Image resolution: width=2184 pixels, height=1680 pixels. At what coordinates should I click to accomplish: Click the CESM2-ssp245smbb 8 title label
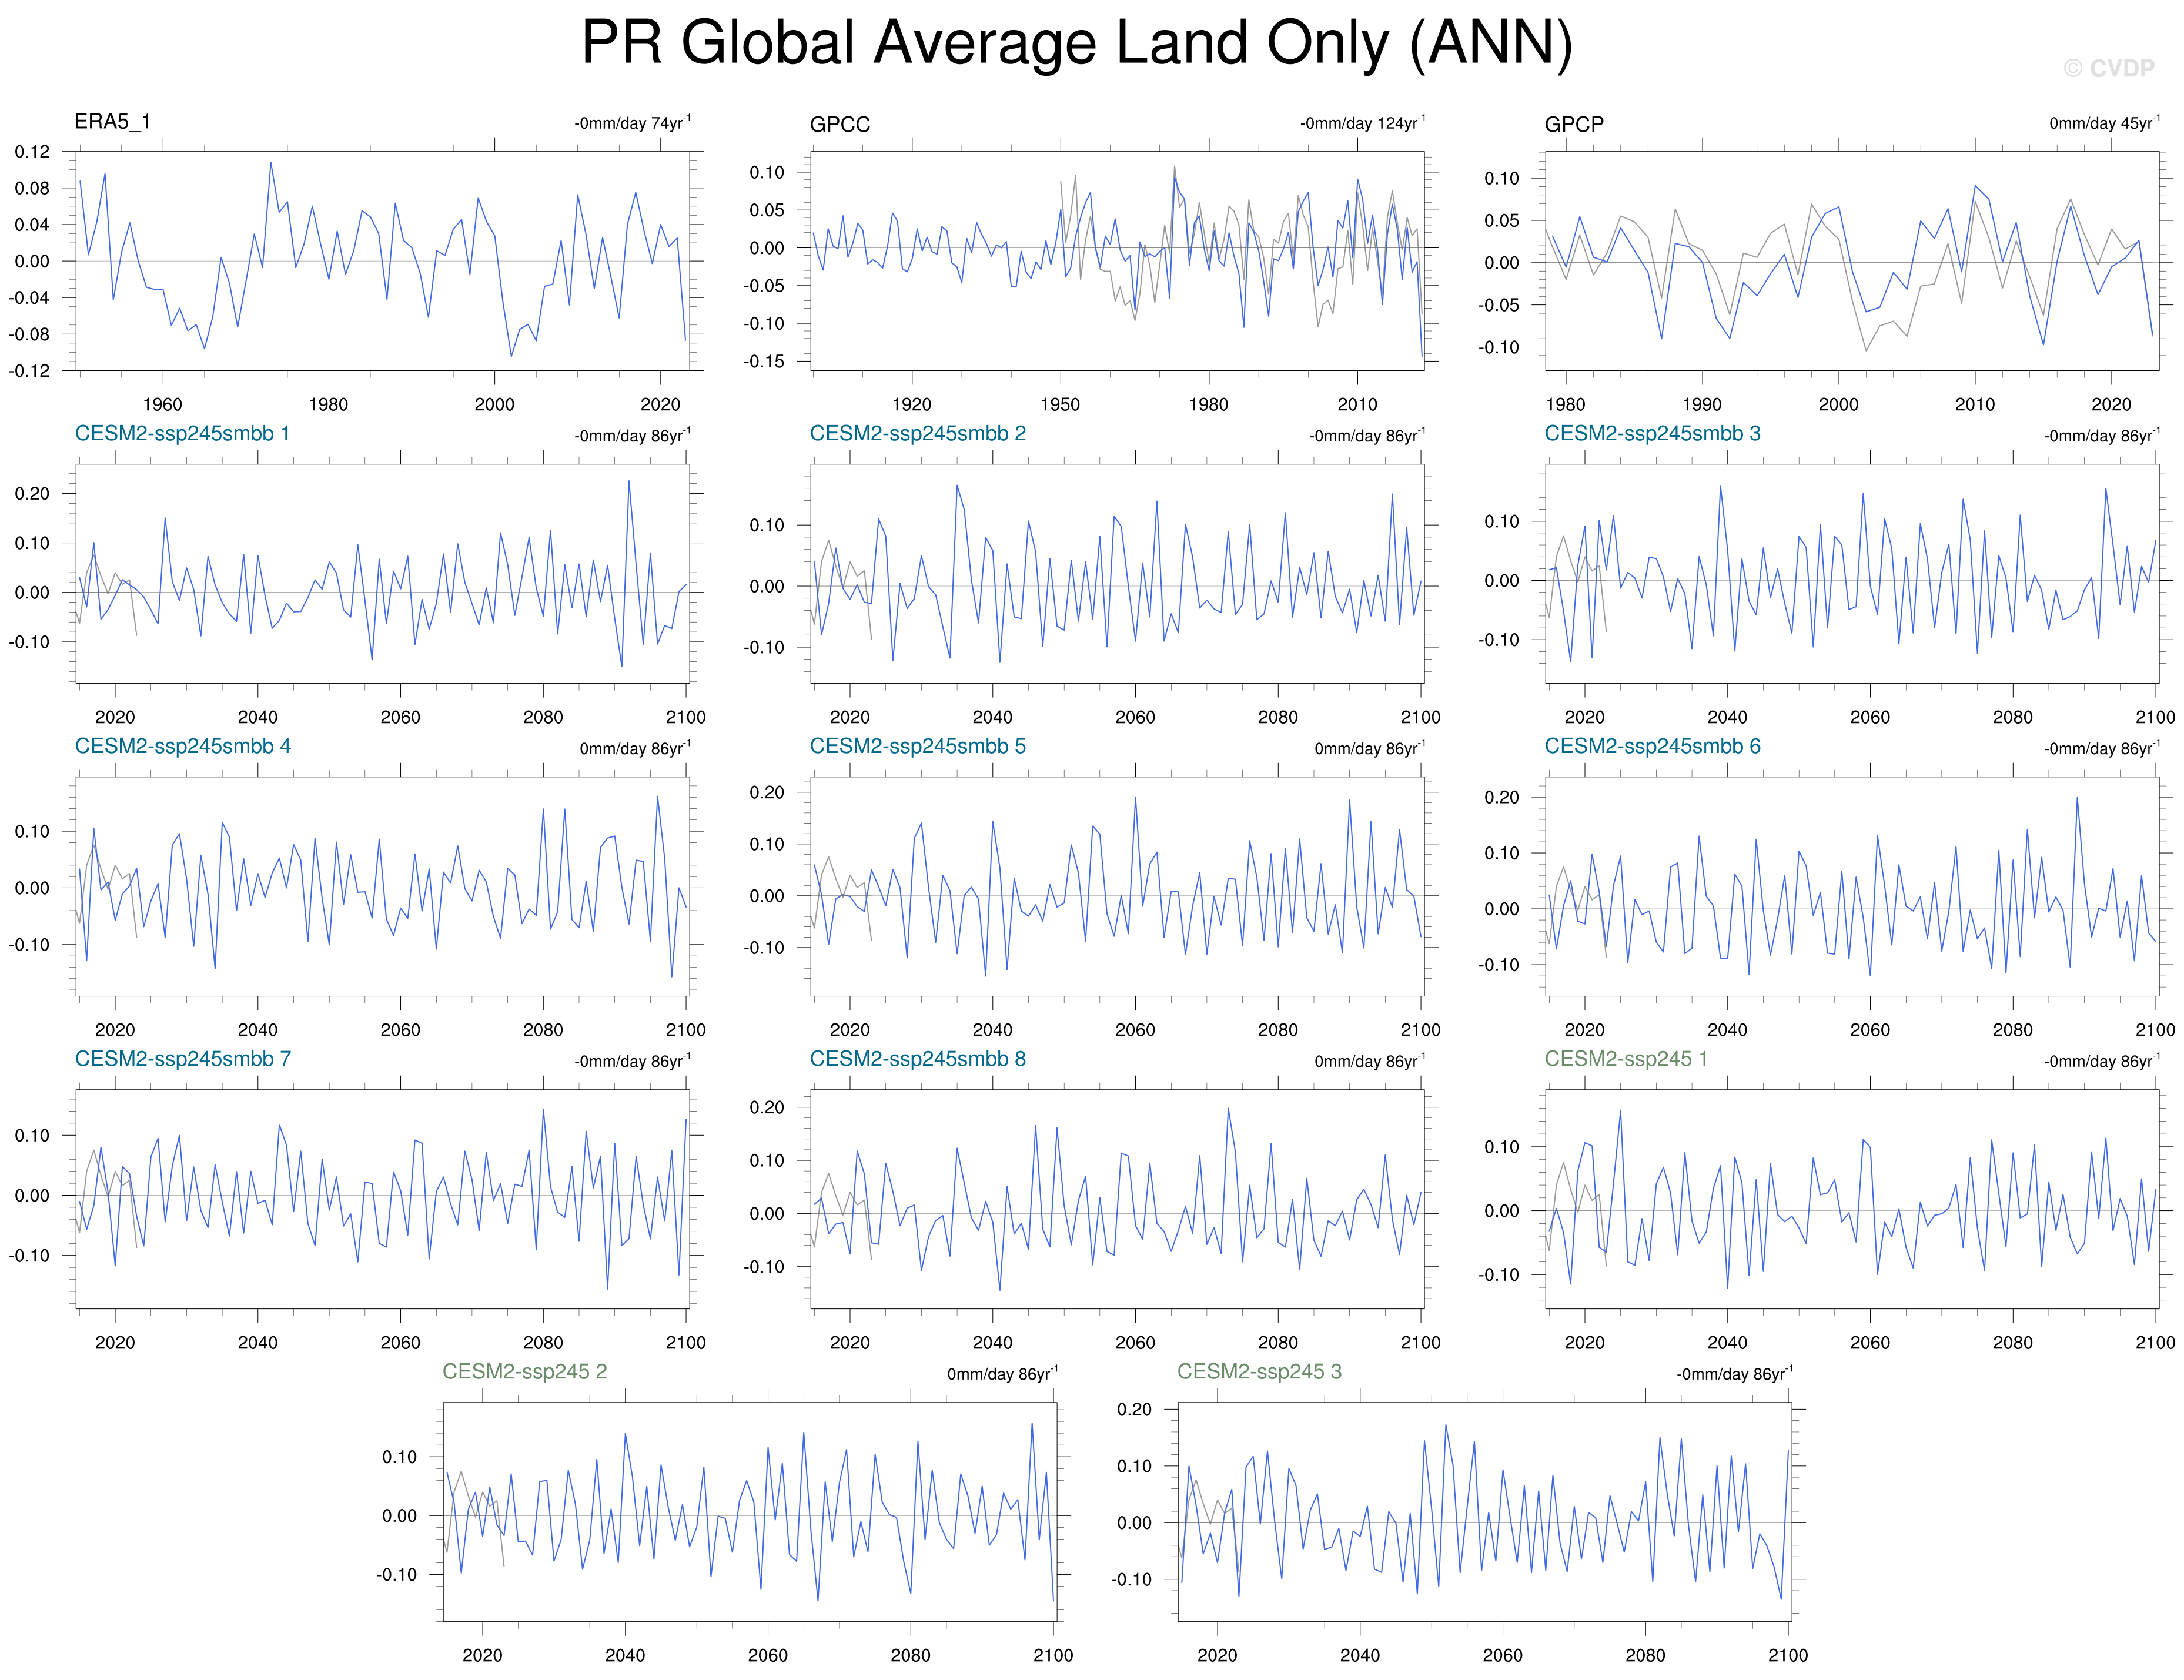(x=917, y=1059)
